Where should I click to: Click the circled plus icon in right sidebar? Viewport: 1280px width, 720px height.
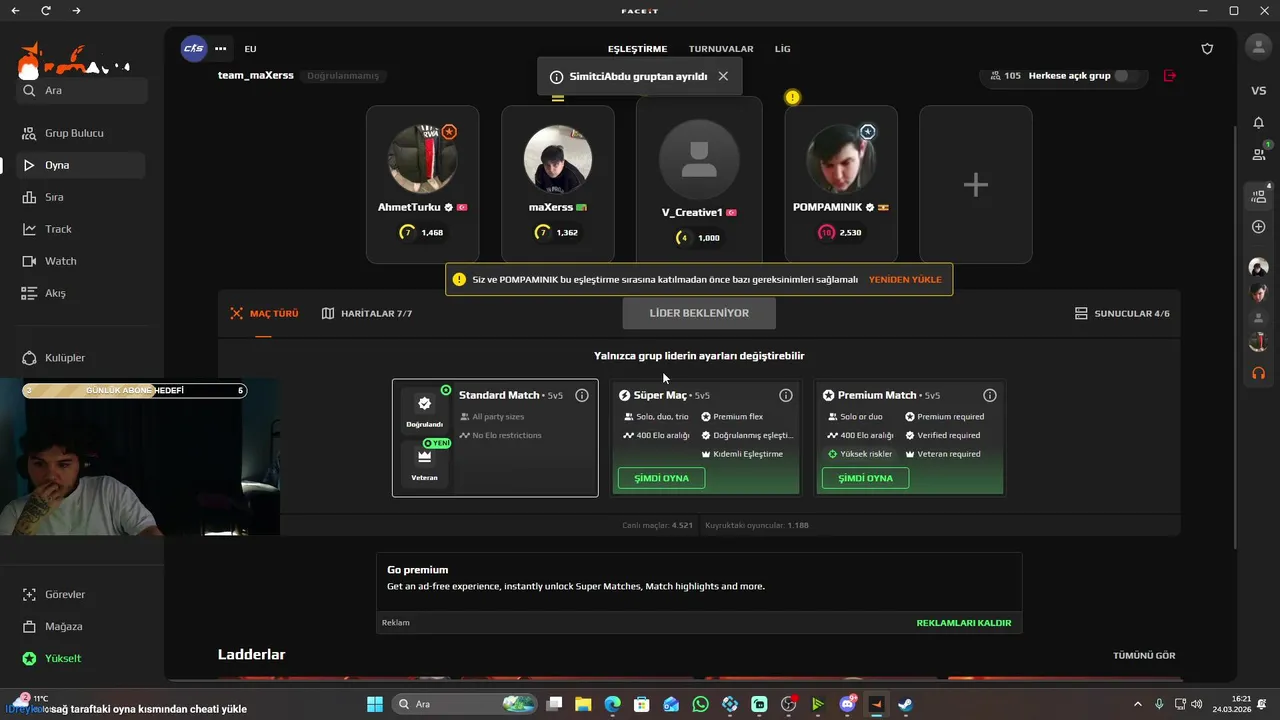(x=1258, y=227)
